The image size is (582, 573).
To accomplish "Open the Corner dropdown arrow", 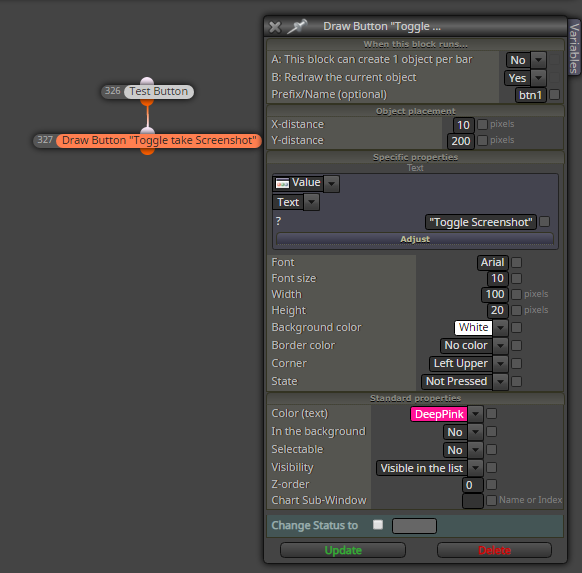I will [x=500, y=364].
